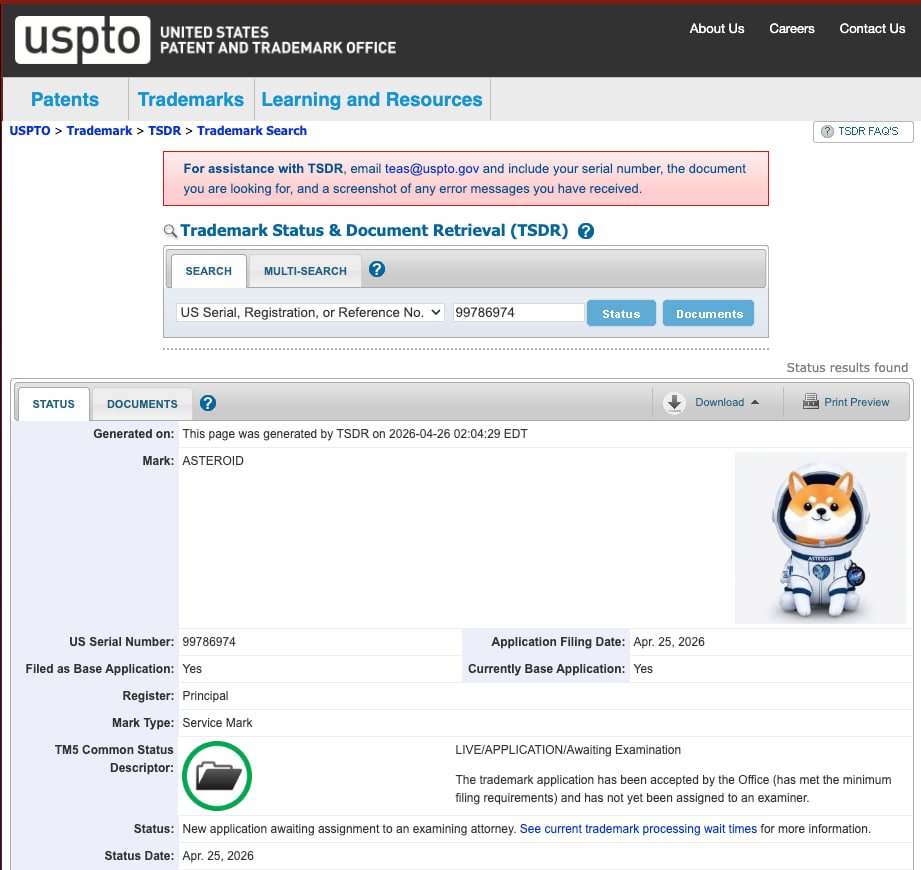921x870 pixels.
Task: Click the Mark Type value Service Mark
Action: tap(217, 723)
